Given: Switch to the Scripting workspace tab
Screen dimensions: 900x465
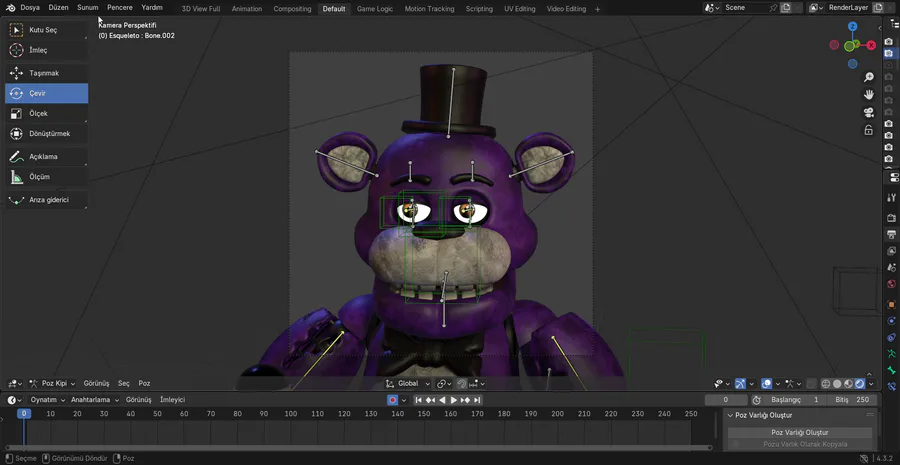Looking at the screenshot, I should 479,9.
